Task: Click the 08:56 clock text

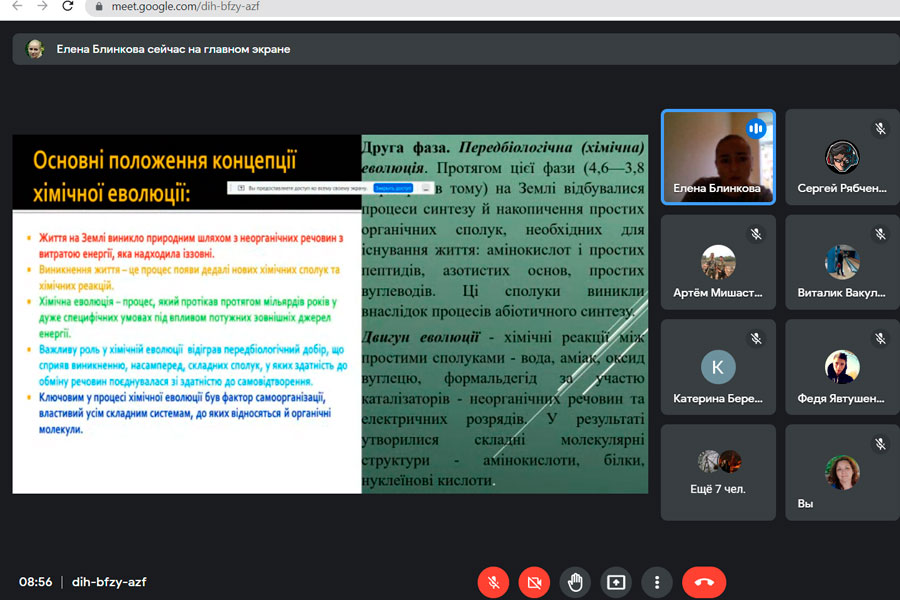Action: 36,582
